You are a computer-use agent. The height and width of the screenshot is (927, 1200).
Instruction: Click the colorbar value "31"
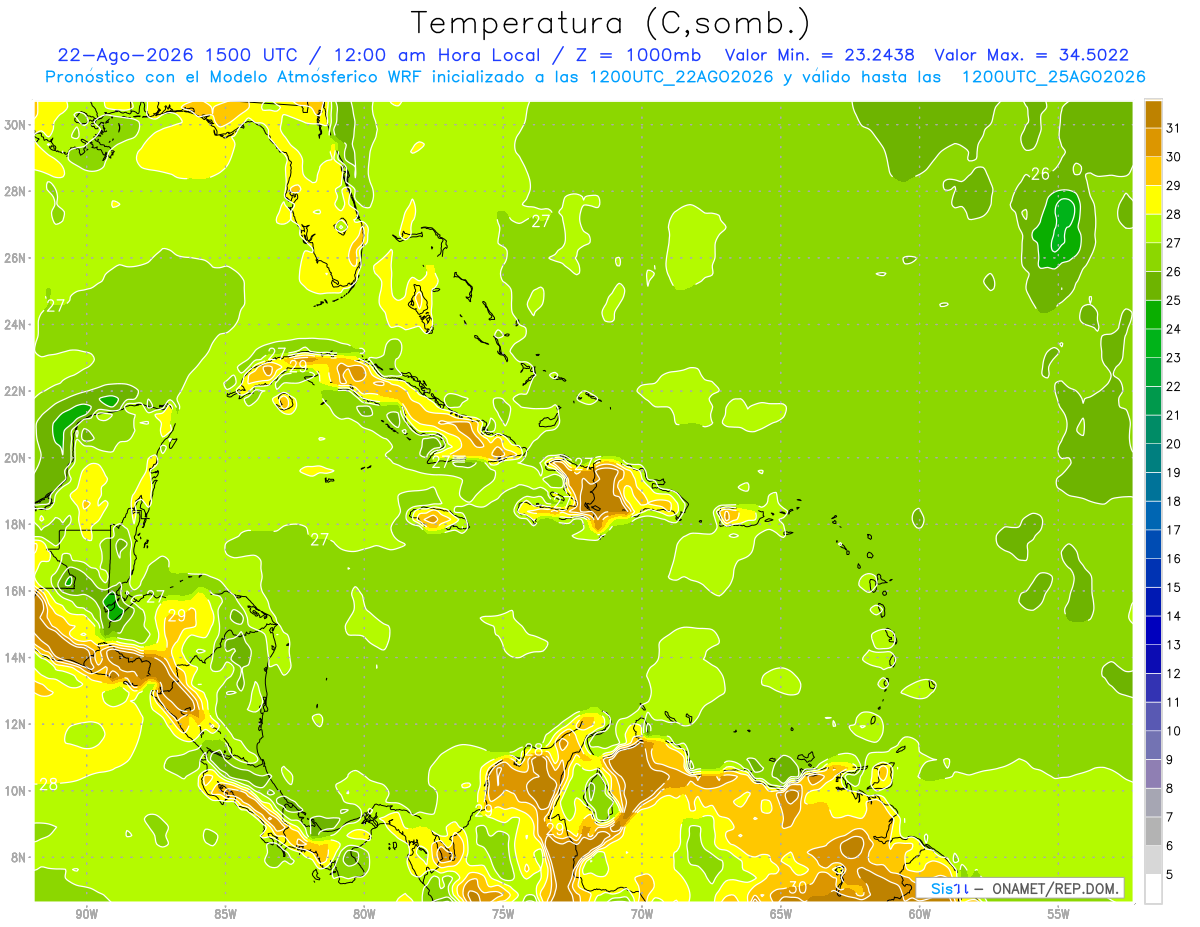click(1174, 128)
